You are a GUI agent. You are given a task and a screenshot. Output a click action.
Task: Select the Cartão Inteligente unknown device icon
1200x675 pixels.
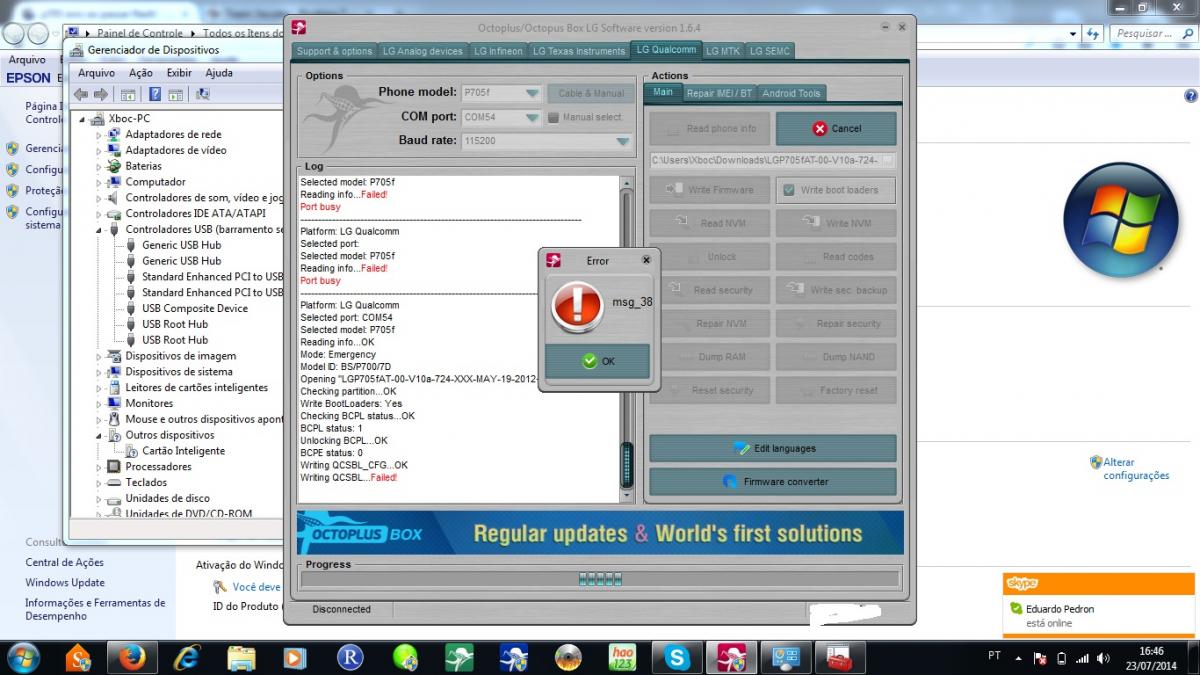132,451
